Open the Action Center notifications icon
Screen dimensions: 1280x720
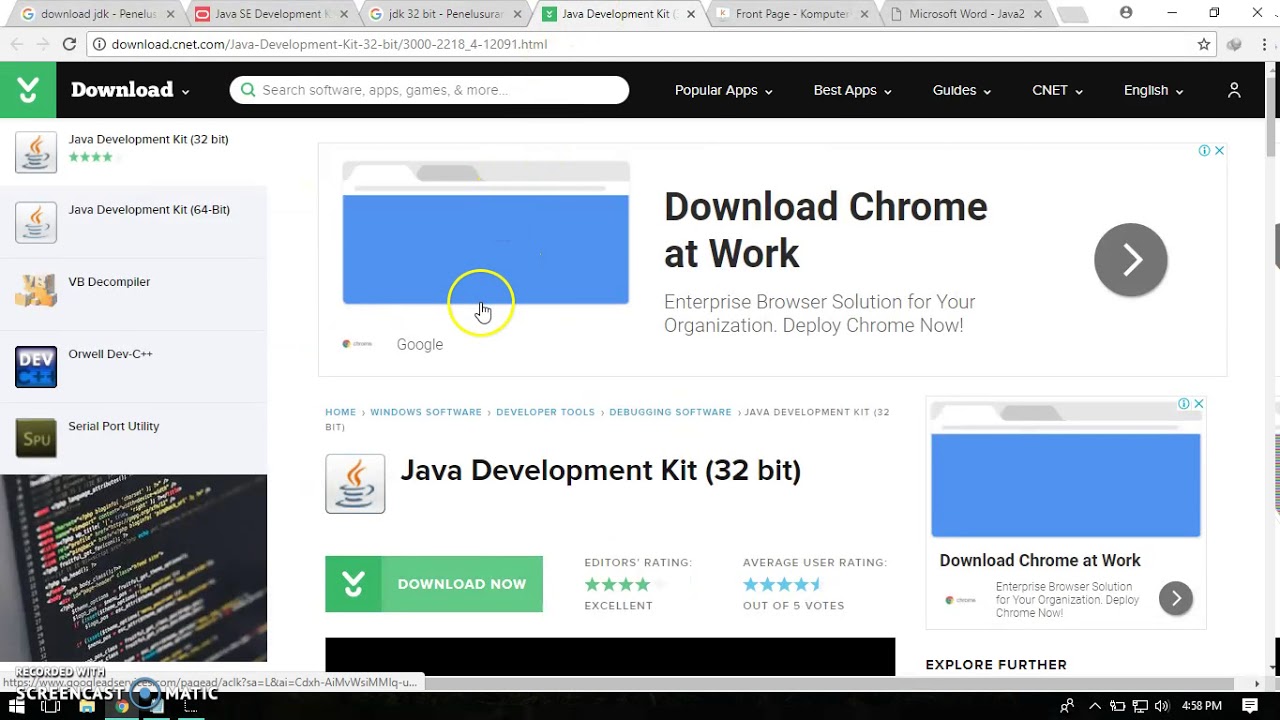point(1250,706)
